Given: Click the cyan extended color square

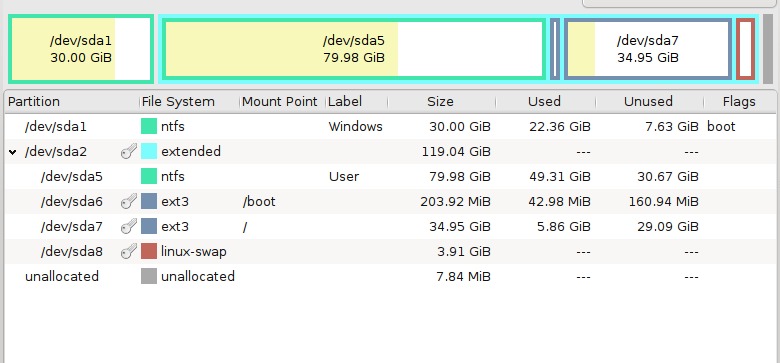Looking at the screenshot, I should click(x=149, y=151).
